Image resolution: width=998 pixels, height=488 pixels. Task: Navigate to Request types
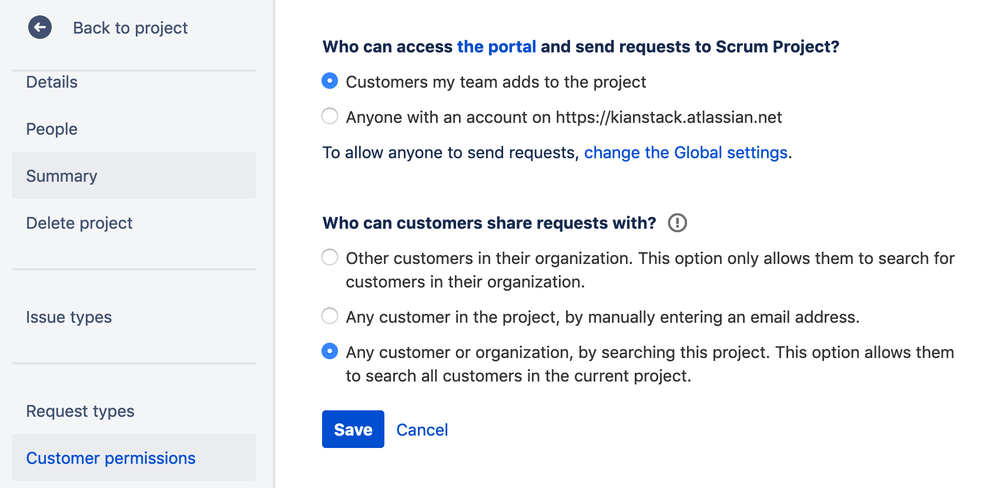tap(80, 411)
